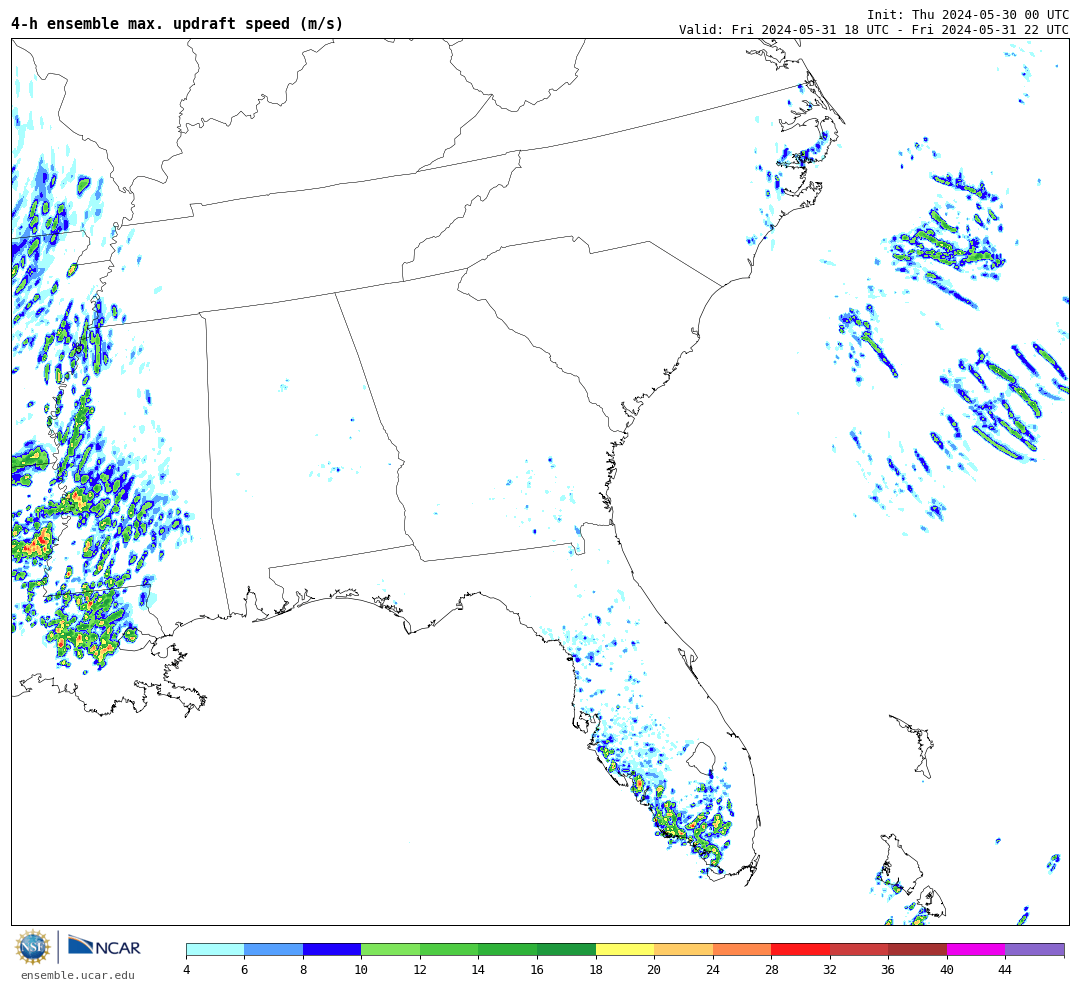
Task: Click colorbar tick label '28'
Action: pos(771,970)
